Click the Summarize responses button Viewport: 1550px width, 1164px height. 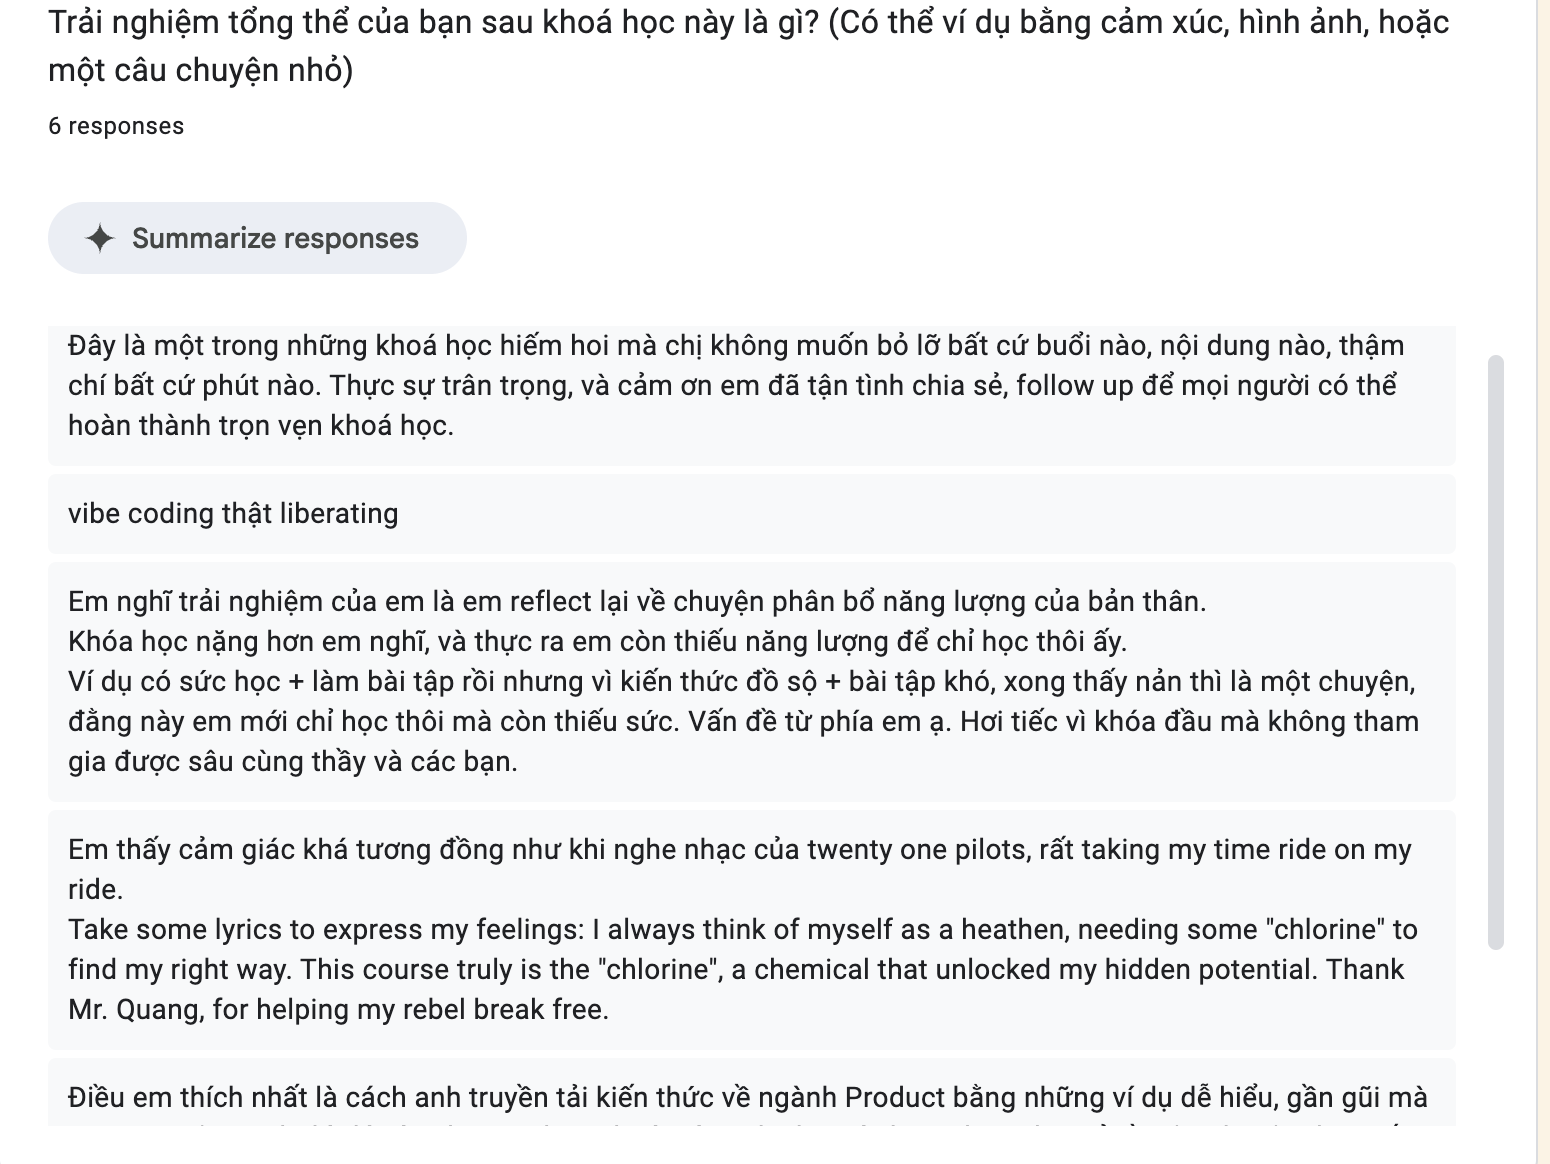[257, 238]
